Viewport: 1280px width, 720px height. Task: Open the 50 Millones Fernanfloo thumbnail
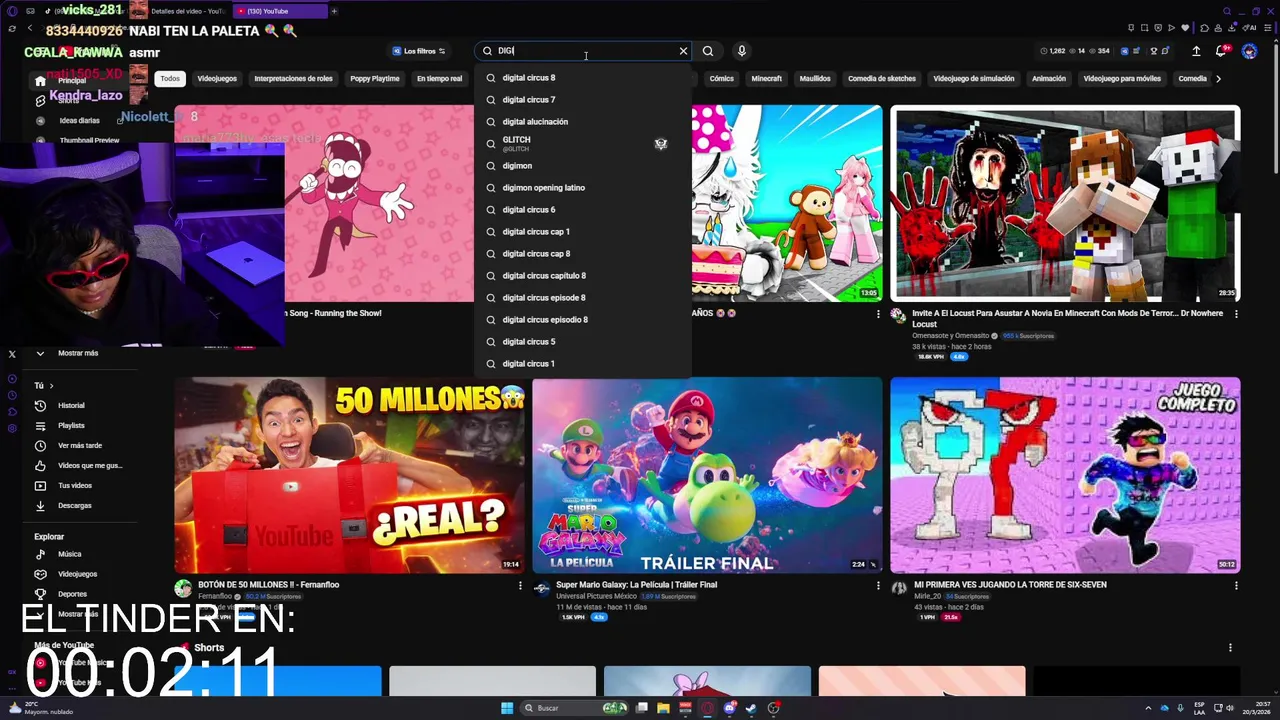[x=350, y=475]
